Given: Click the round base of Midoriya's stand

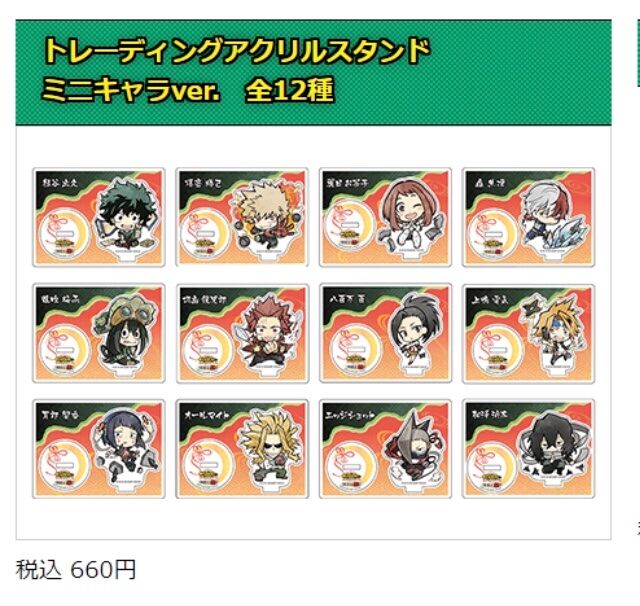Looking at the screenshot, I should (x=63, y=233).
